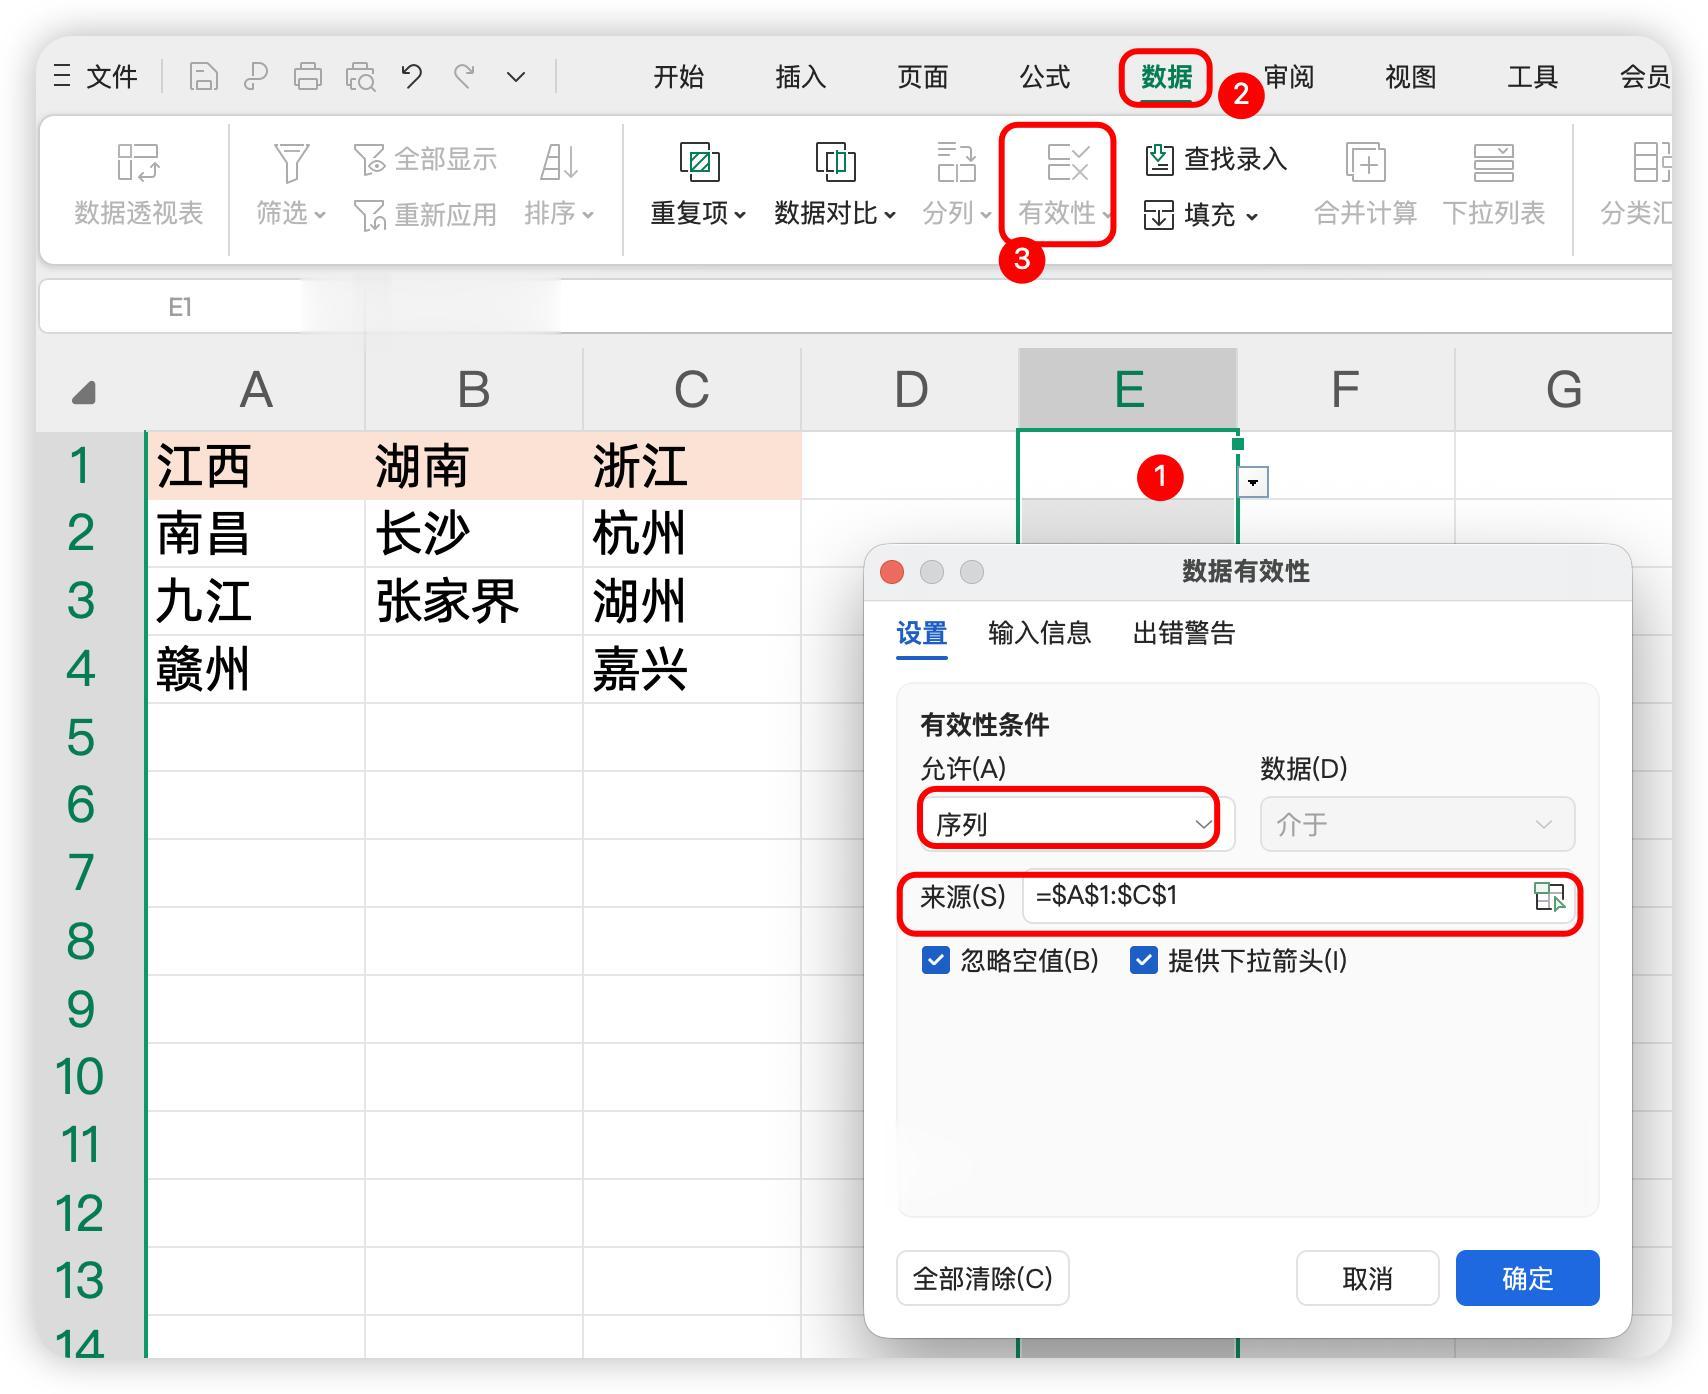Expand the quick access toolbar chevron
This screenshot has width=1708, height=1394.
coord(516,77)
